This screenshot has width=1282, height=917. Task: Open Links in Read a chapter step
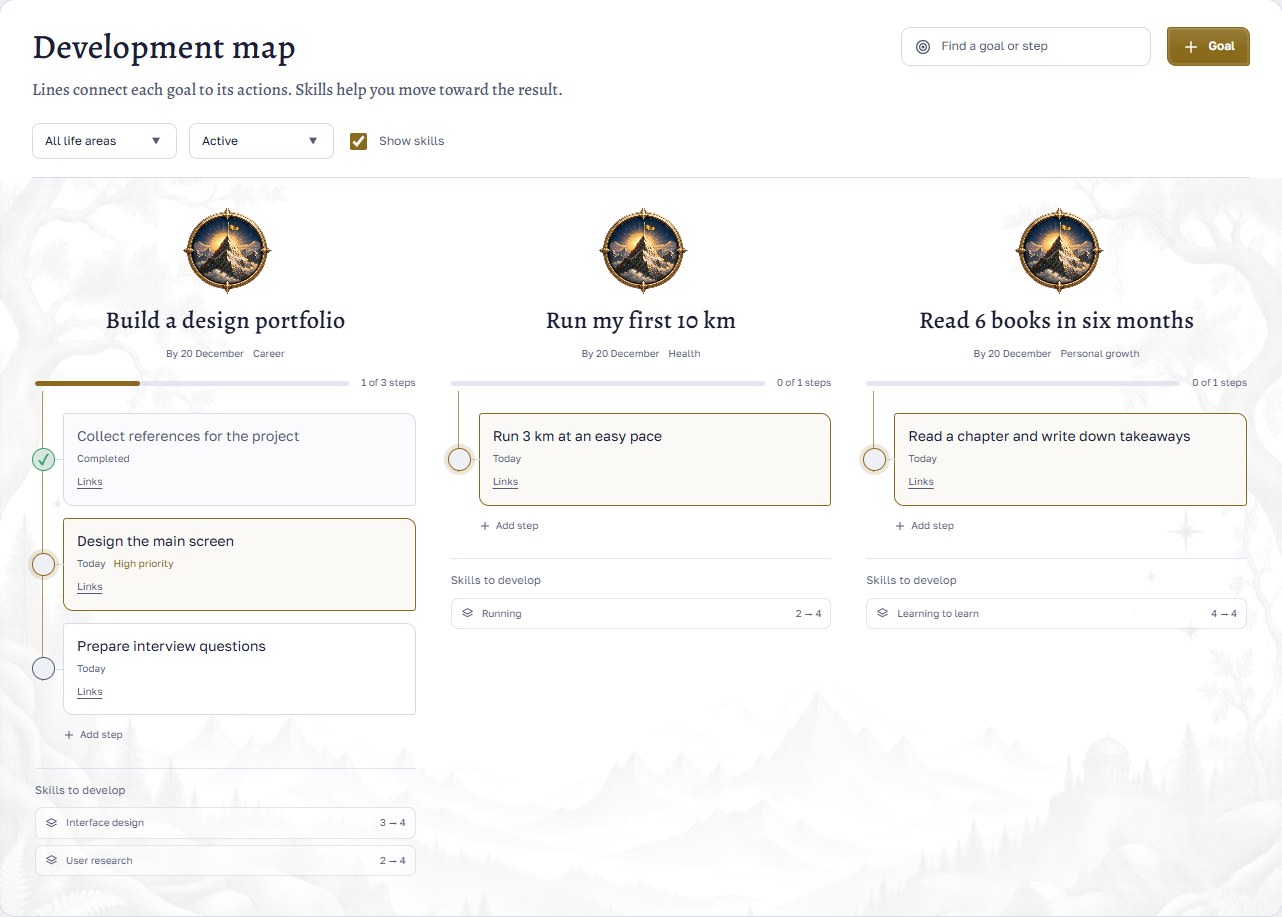coord(921,482)
